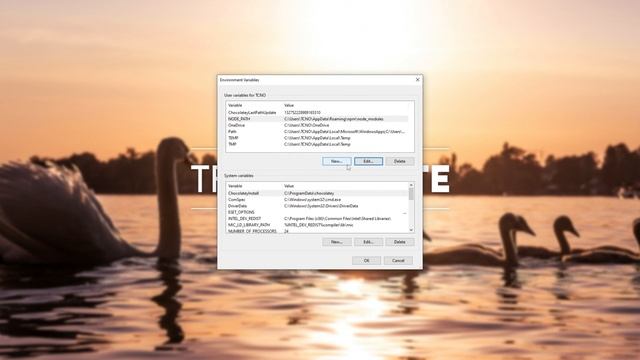
Task: Click the system variables scrollbar thumb
Action: [x=411, y=194]
